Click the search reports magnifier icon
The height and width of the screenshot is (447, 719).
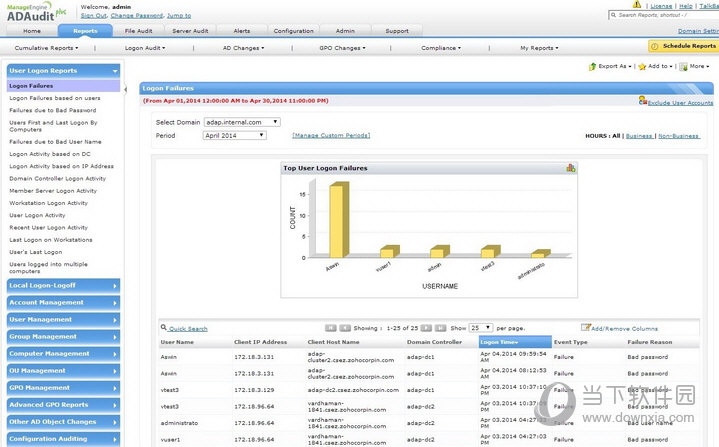613,15
